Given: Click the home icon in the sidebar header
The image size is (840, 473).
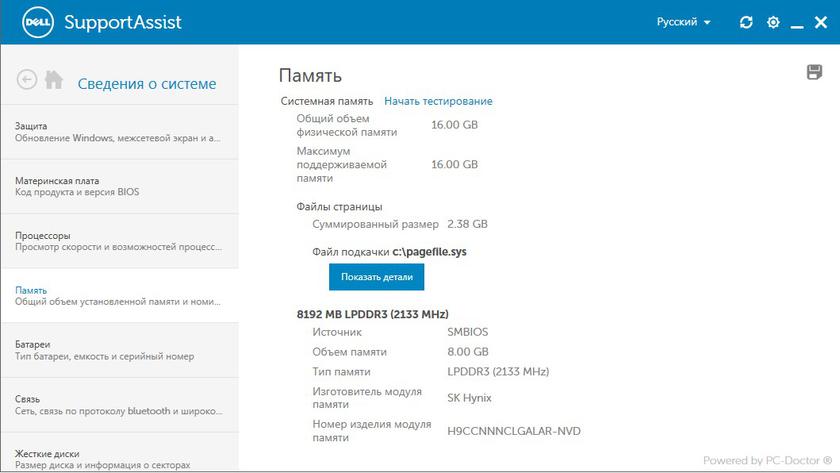Looking at the screenshot, I should pyautogui.click(x=54, y=80).
